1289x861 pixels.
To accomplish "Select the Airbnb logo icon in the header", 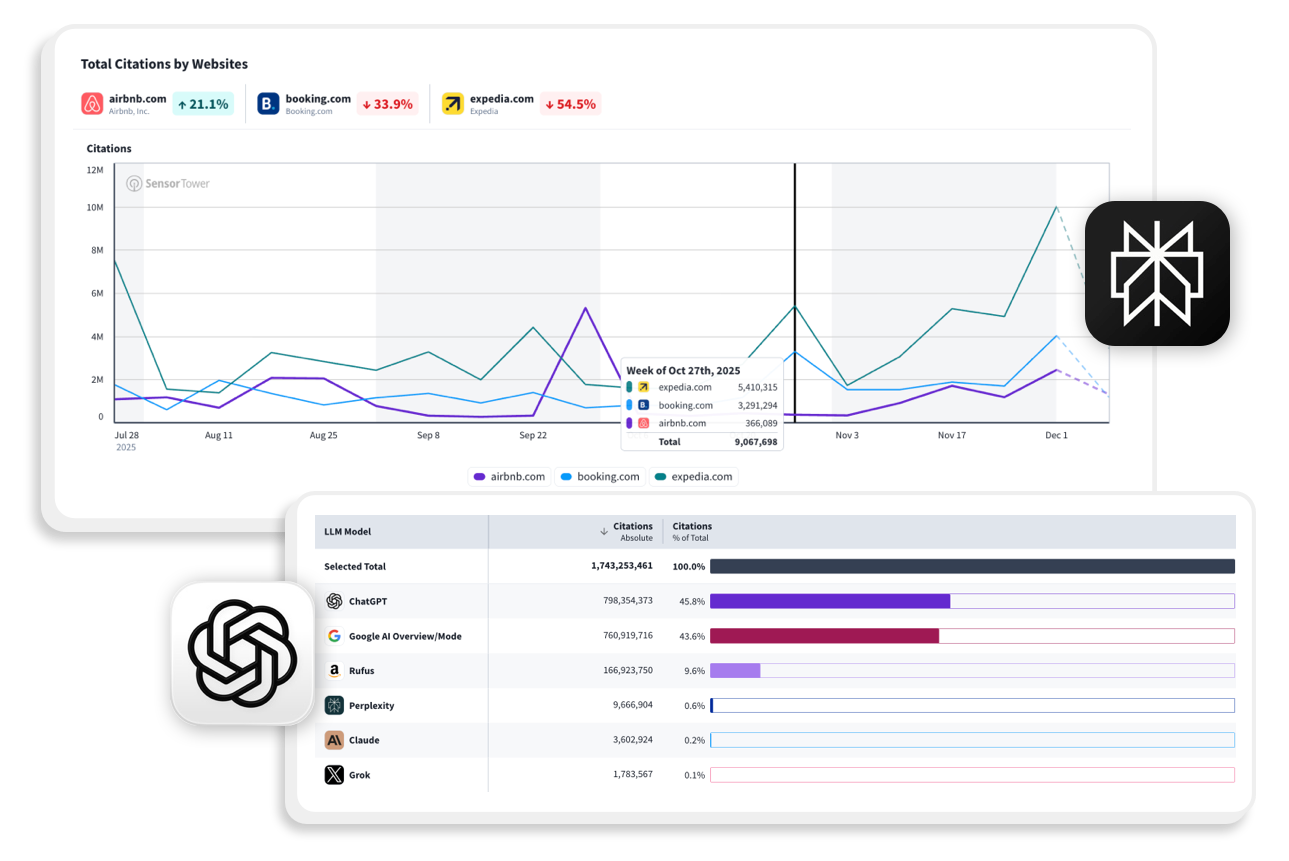I will tap(92, 103).
